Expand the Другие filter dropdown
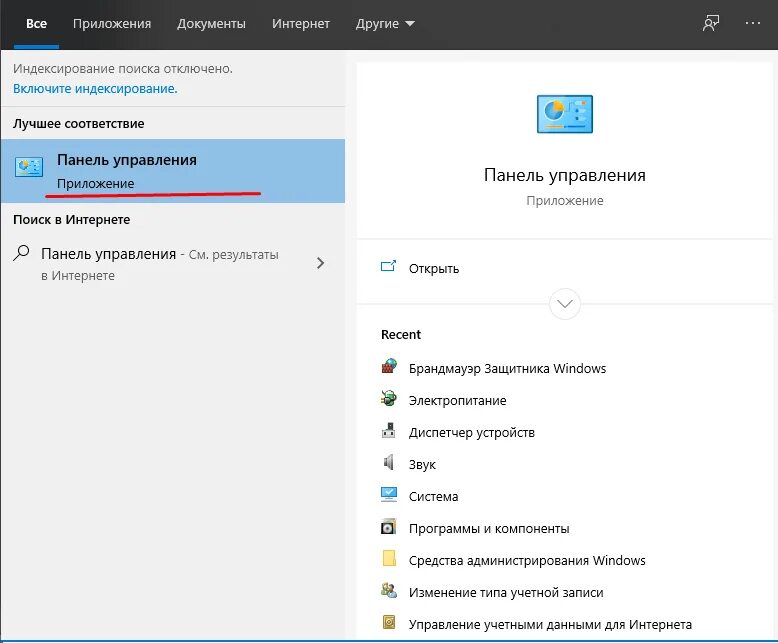 pyautogui.click(x=385, y=23)
